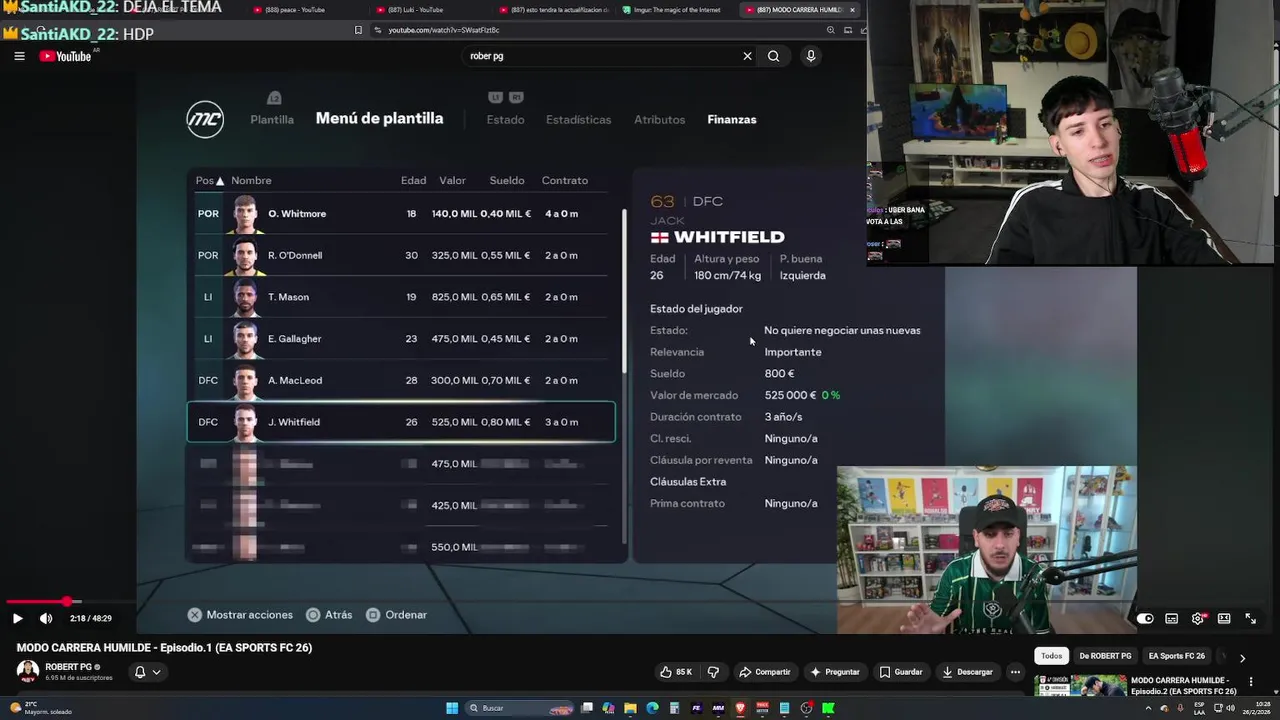Bookmark this page from the address bar
The height and width of the screenshot is (720, 1280).
(x=358, y=30)
